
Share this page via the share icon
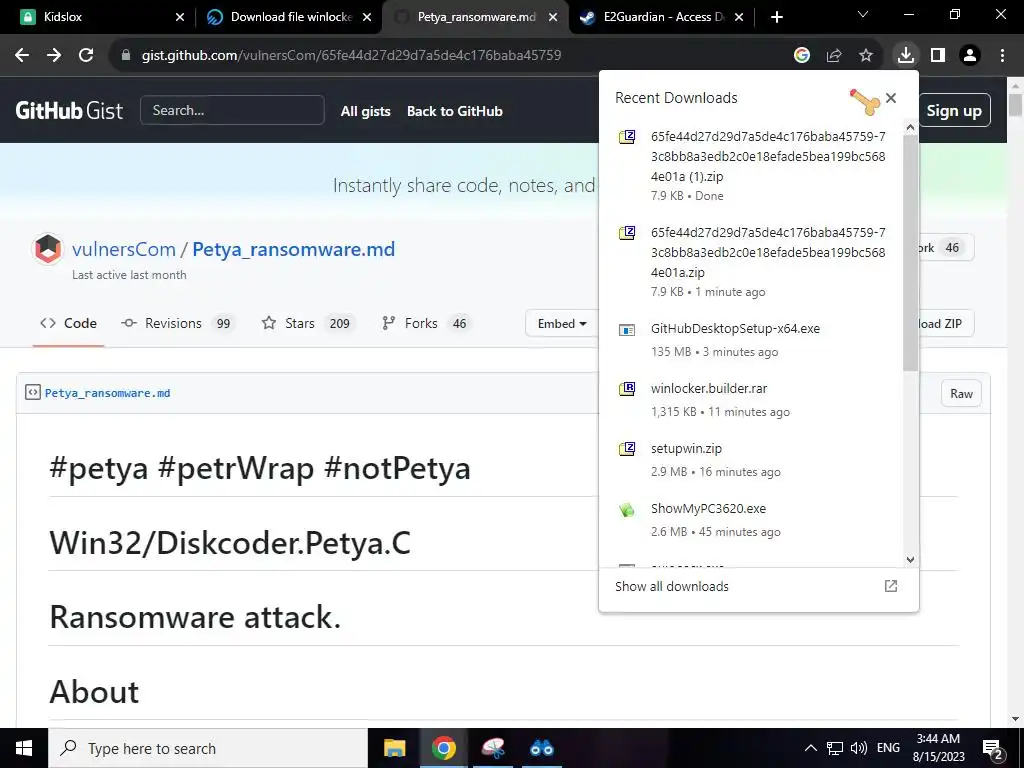(x=834, y=56)
